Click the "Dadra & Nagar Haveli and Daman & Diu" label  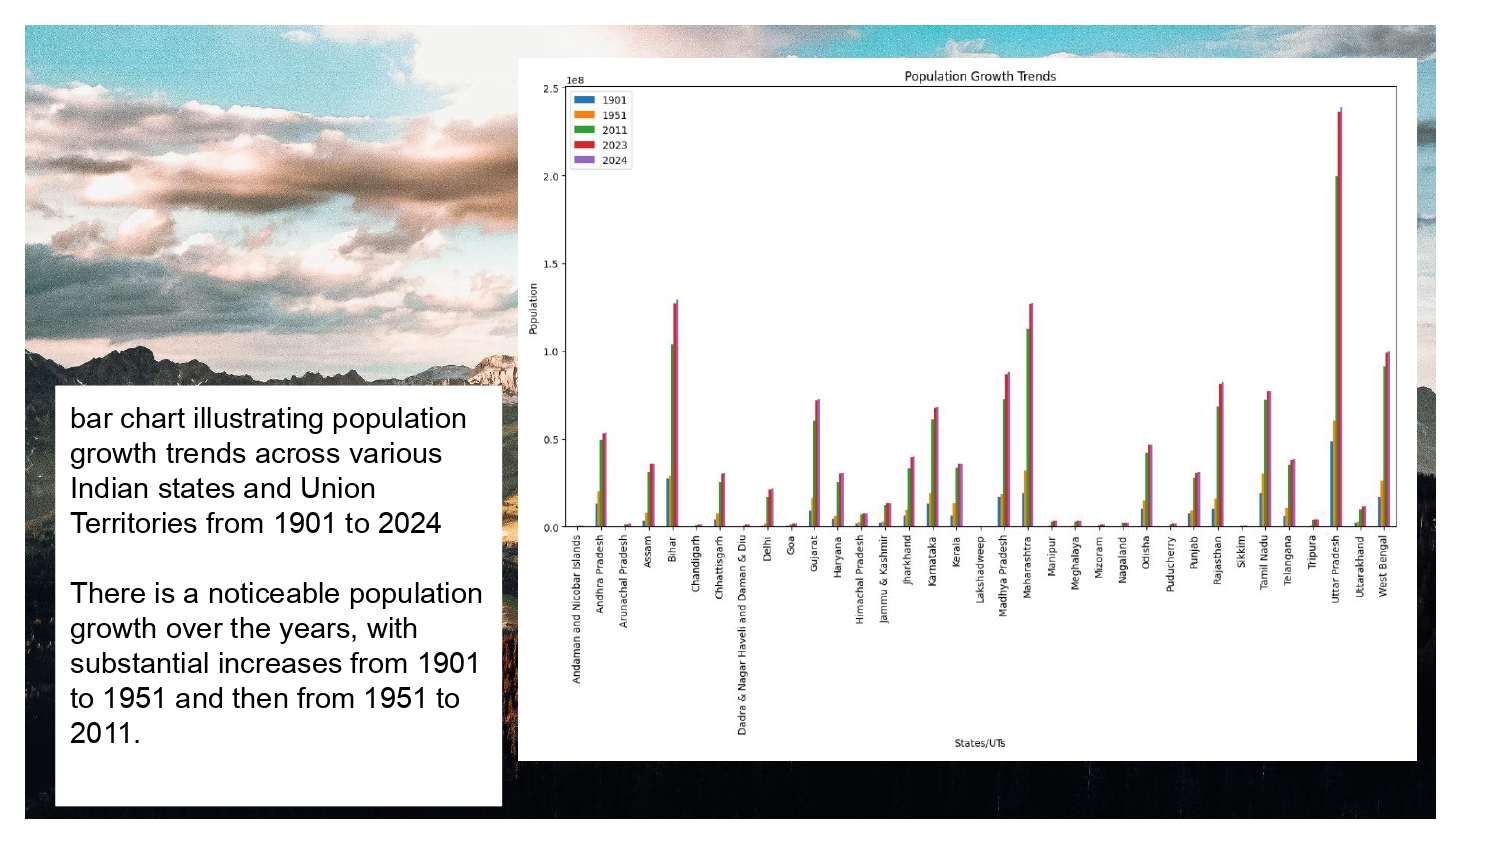click(x=742, y=634)
